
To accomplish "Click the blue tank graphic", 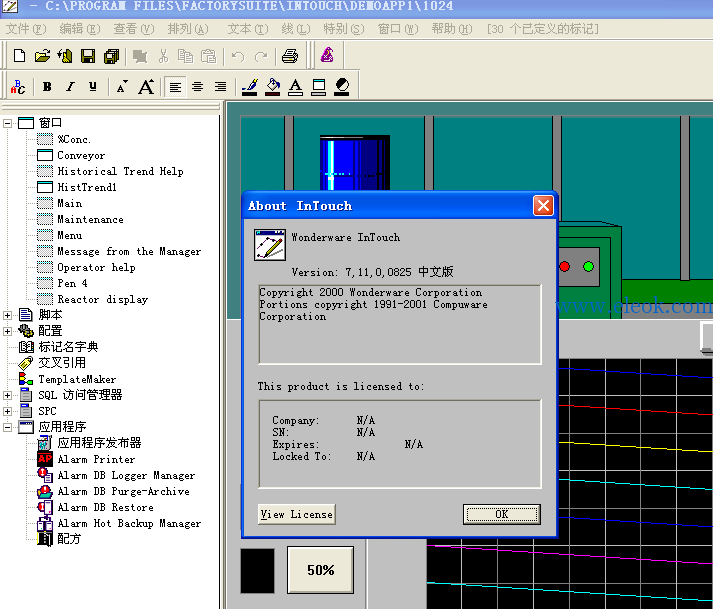I will [x=355, y=163].
